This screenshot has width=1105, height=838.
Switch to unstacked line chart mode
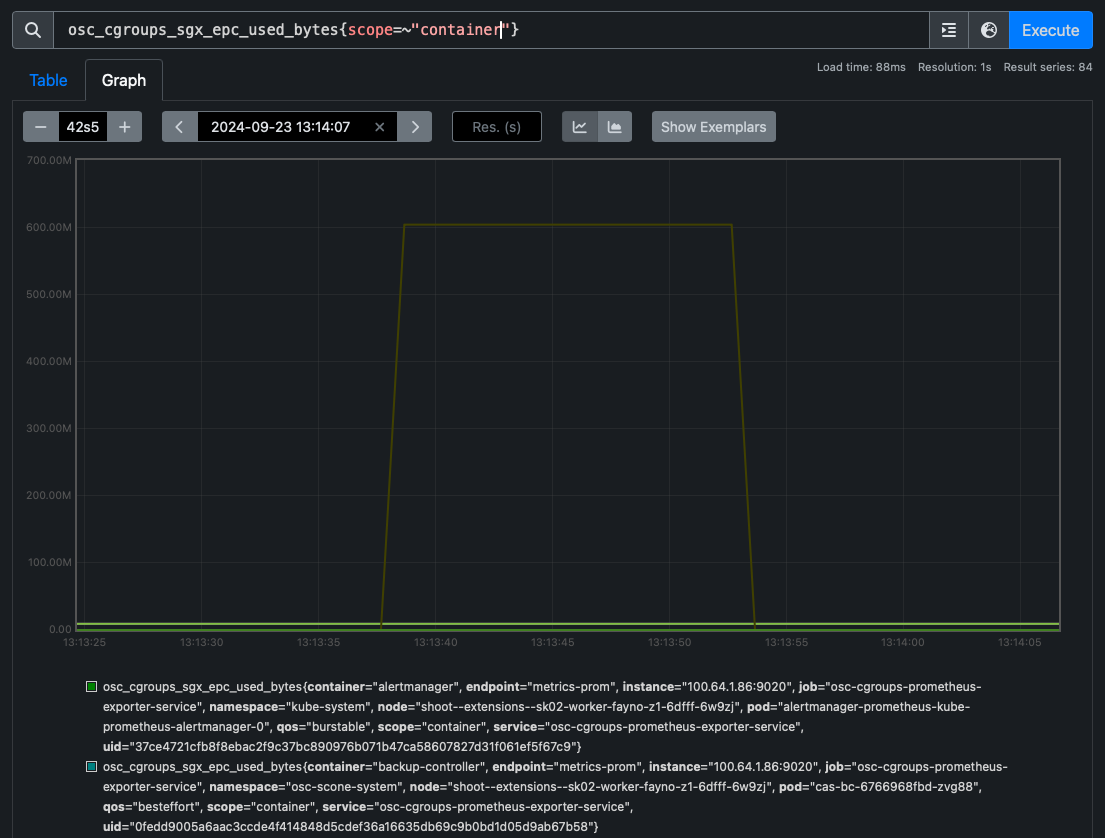coord(579,127)
